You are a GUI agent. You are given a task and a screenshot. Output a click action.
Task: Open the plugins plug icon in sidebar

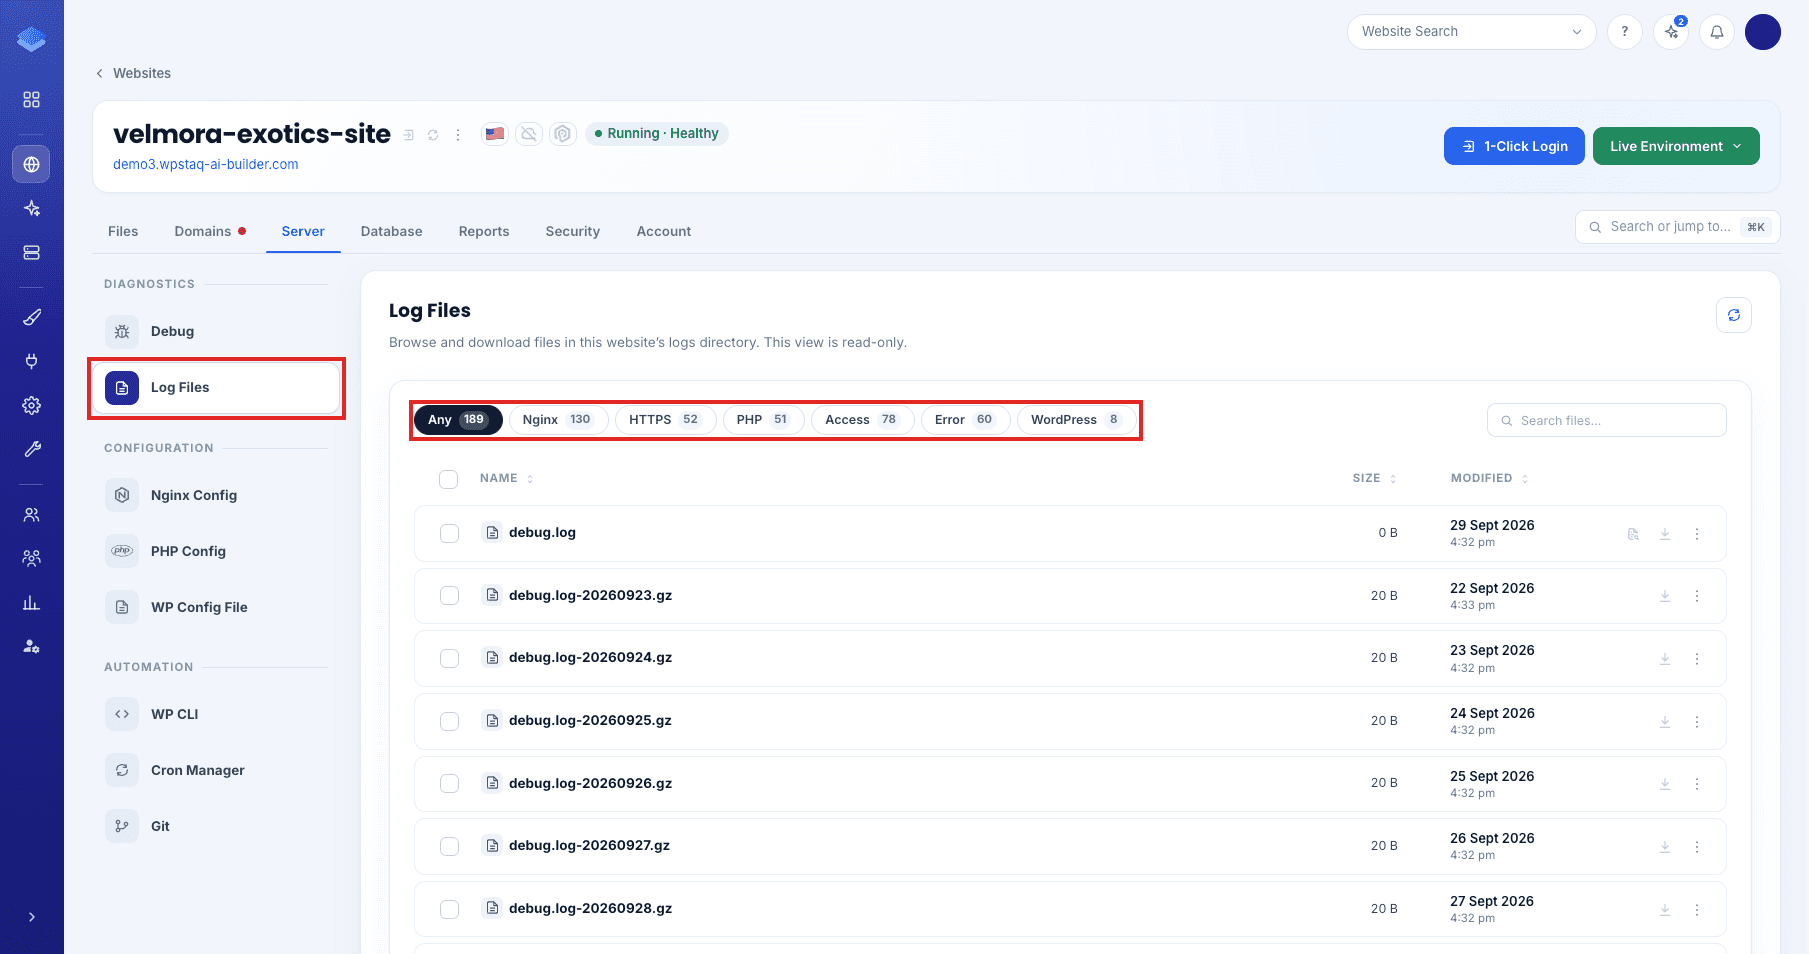[x=32, y=361]
